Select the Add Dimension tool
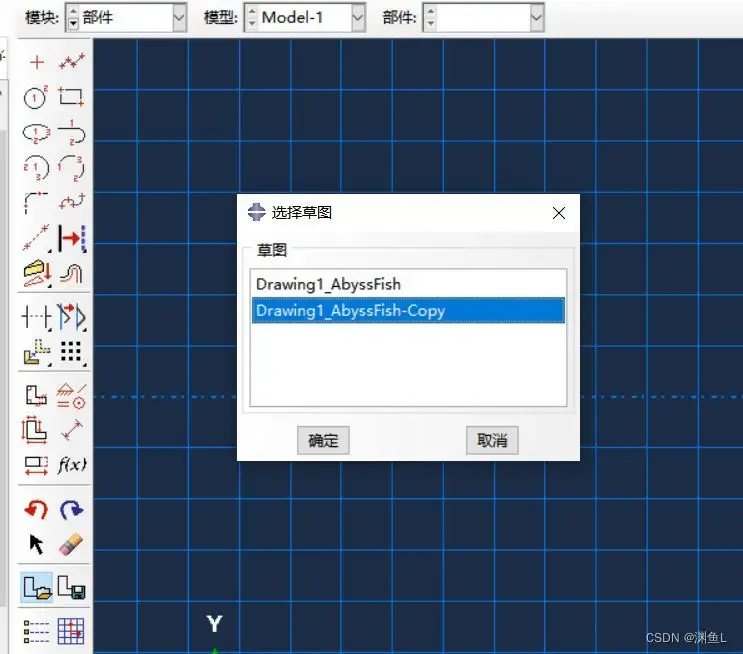 72,430
